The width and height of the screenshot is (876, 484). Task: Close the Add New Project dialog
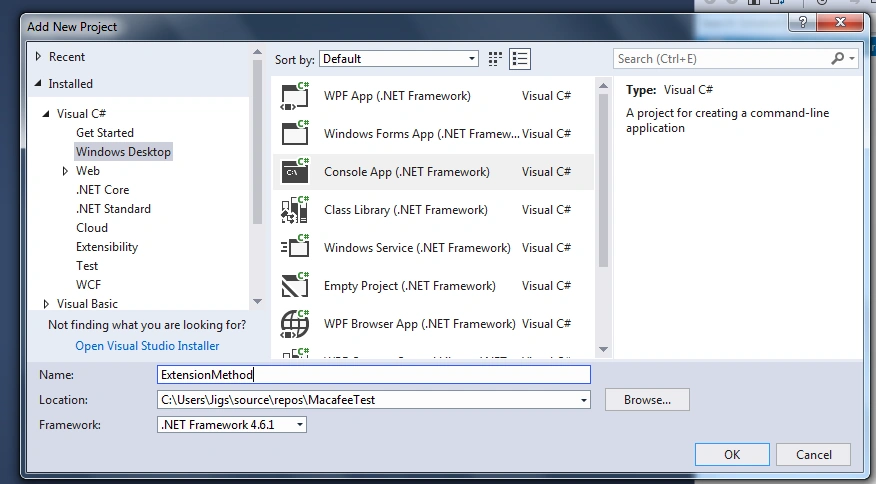[x=840, y=22]
